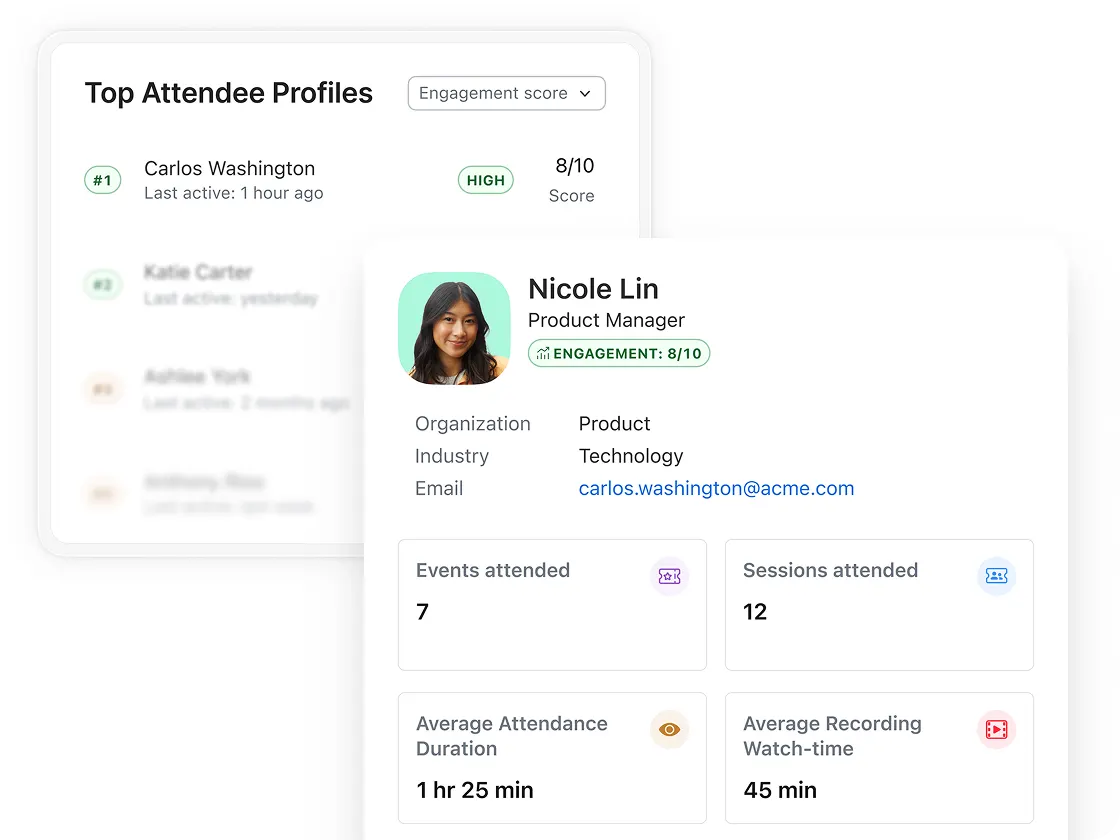The image size is (1120, 840).
Task: Click the red video icon for Recording Watch-time
Action: click(x=996, y=730)
